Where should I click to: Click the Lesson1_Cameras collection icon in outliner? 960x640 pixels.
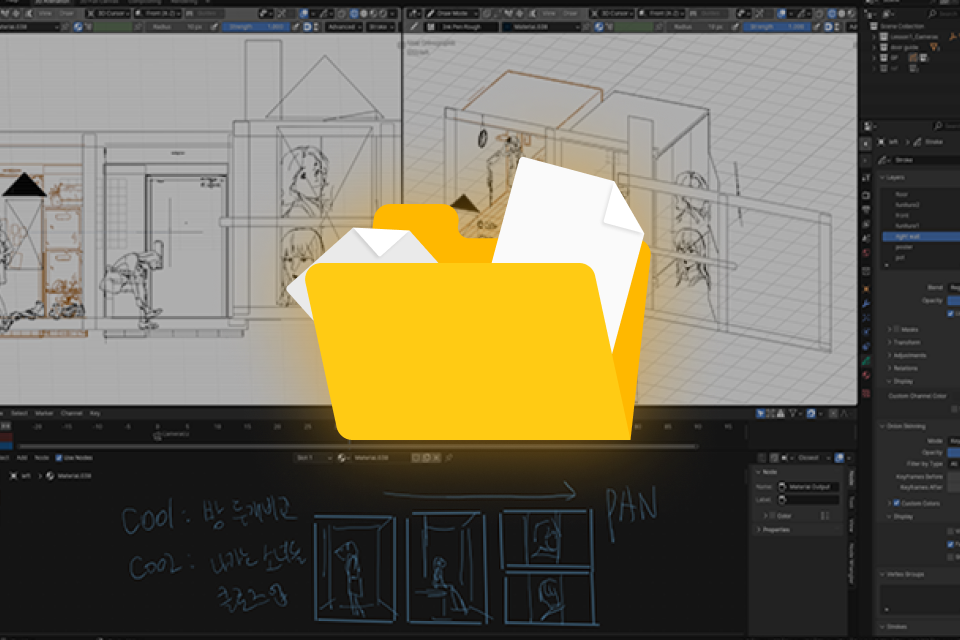(883, 37)
